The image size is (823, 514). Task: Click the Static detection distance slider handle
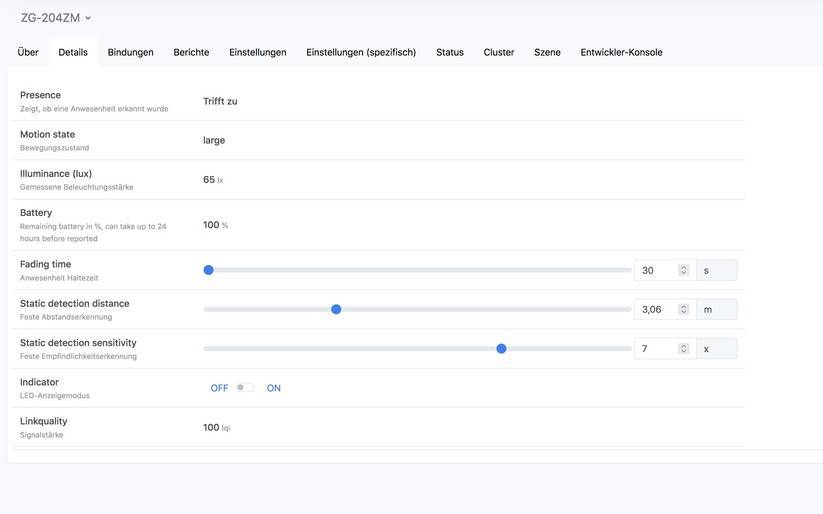[x=336, y=309]
